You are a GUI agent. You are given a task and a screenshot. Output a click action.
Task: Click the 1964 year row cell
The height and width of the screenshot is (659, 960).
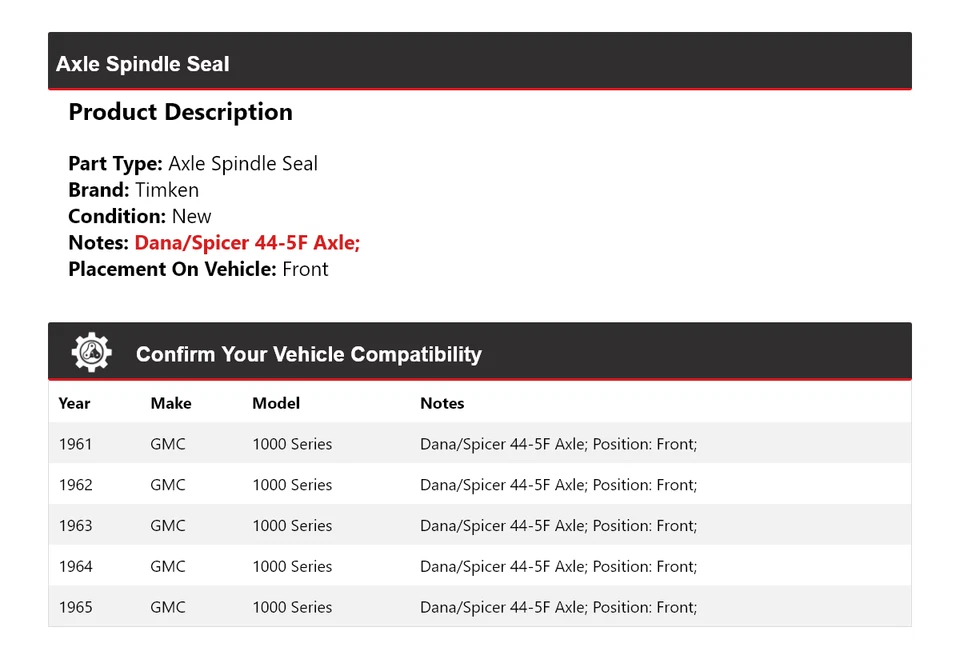click(x=75, y=566)
